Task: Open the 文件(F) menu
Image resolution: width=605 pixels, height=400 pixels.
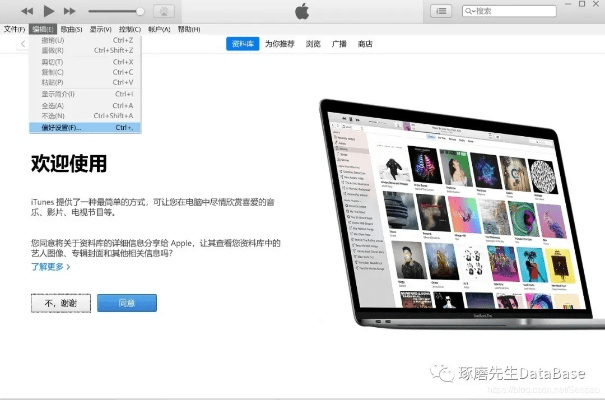Action: pos(14,29)
